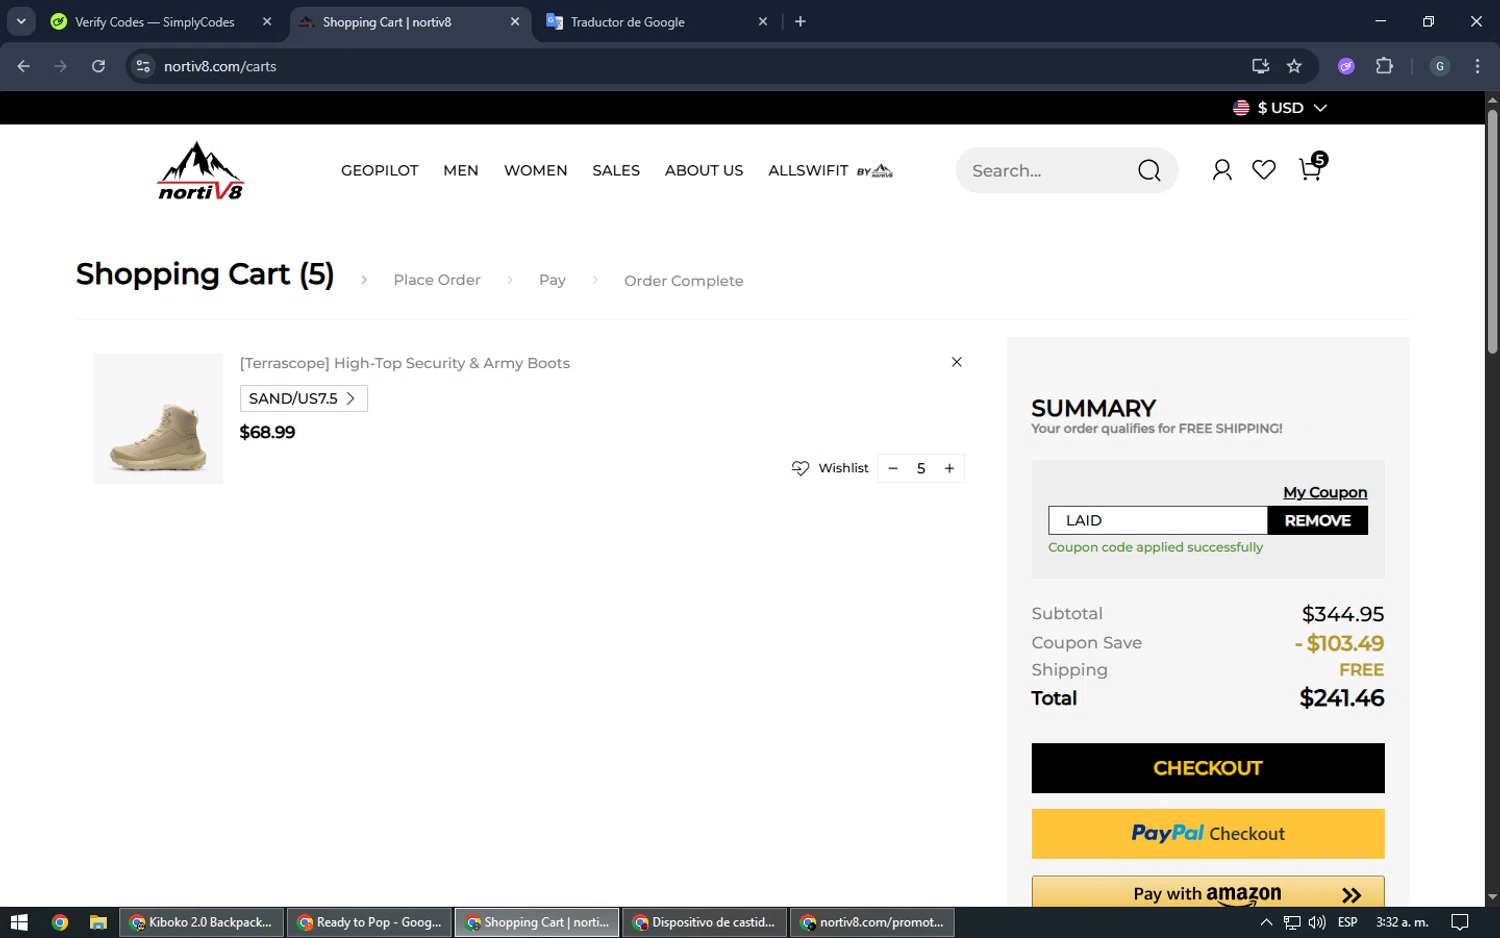
Task: Click the Place Order step
Action: tap(437, 280)
